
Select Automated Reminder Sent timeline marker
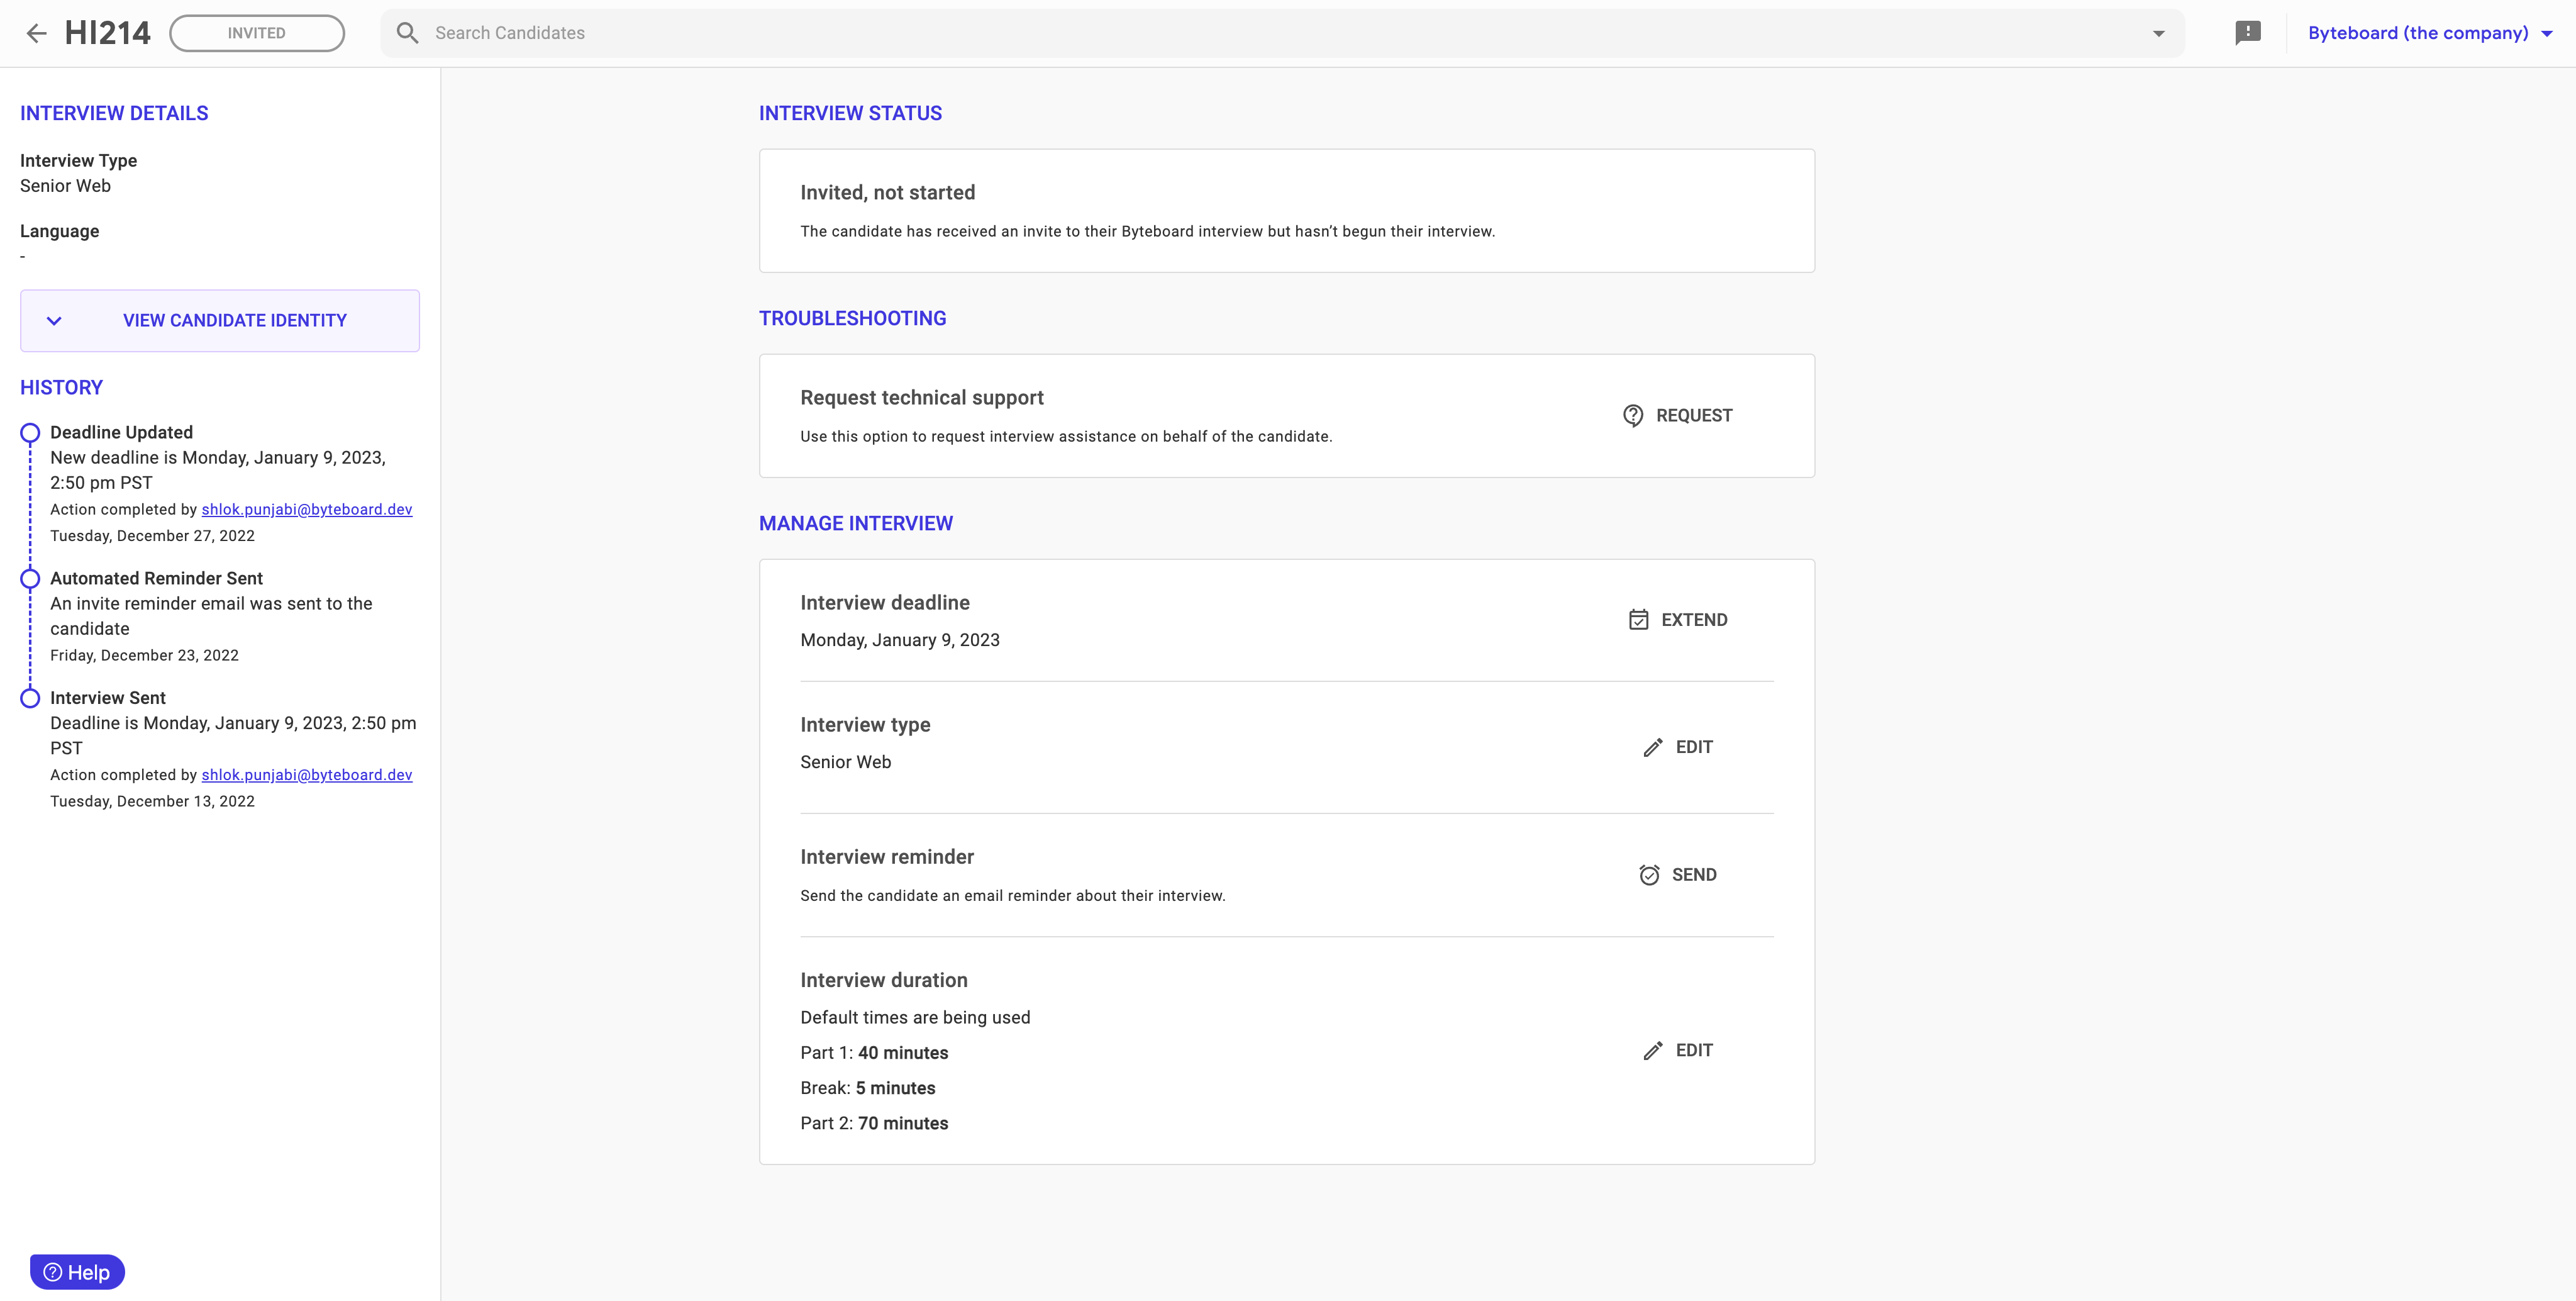click(30, 578)
